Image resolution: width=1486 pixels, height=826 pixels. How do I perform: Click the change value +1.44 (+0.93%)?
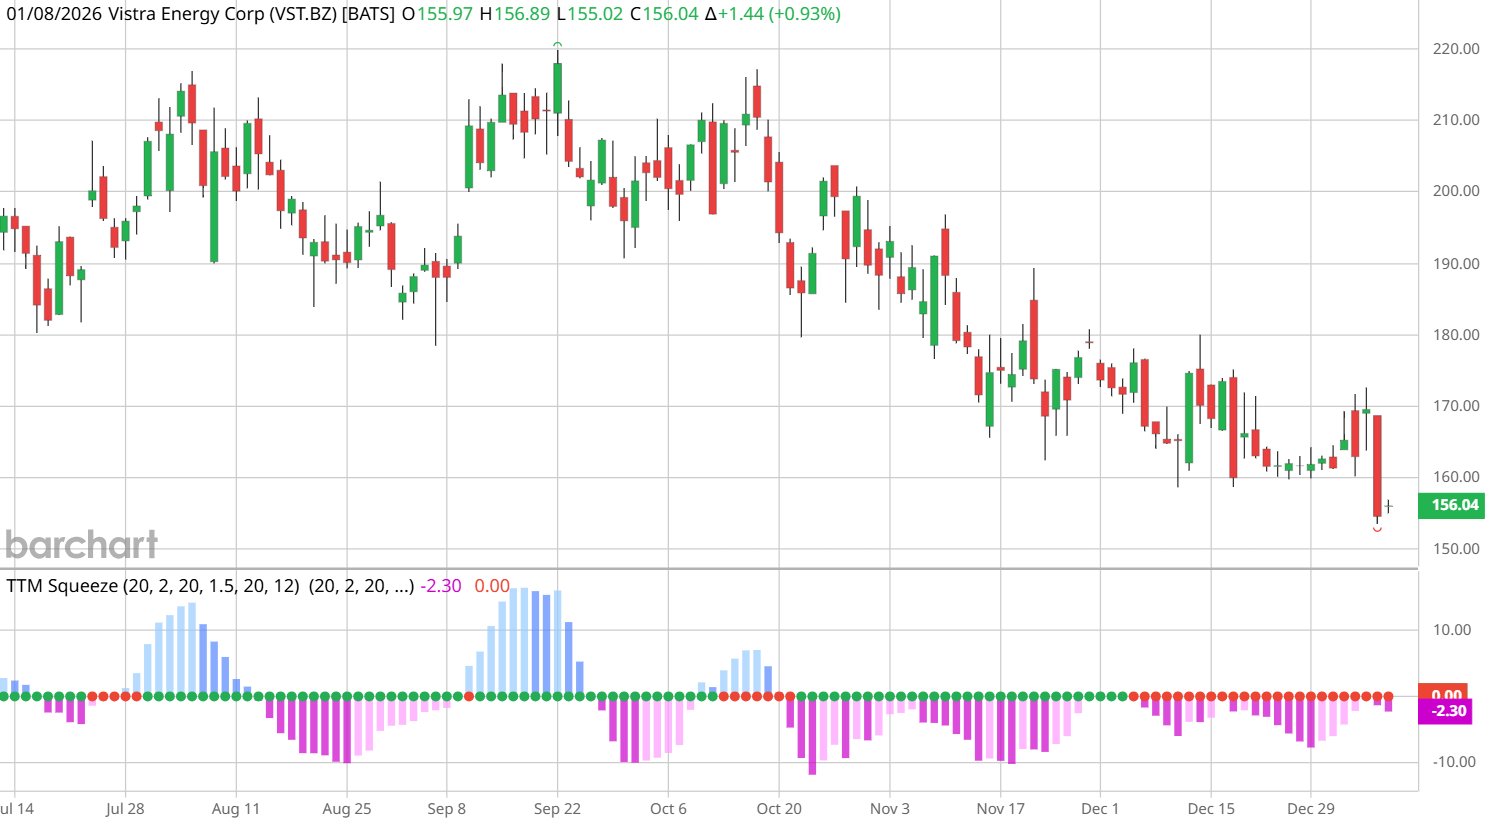[x=780, y=14]
